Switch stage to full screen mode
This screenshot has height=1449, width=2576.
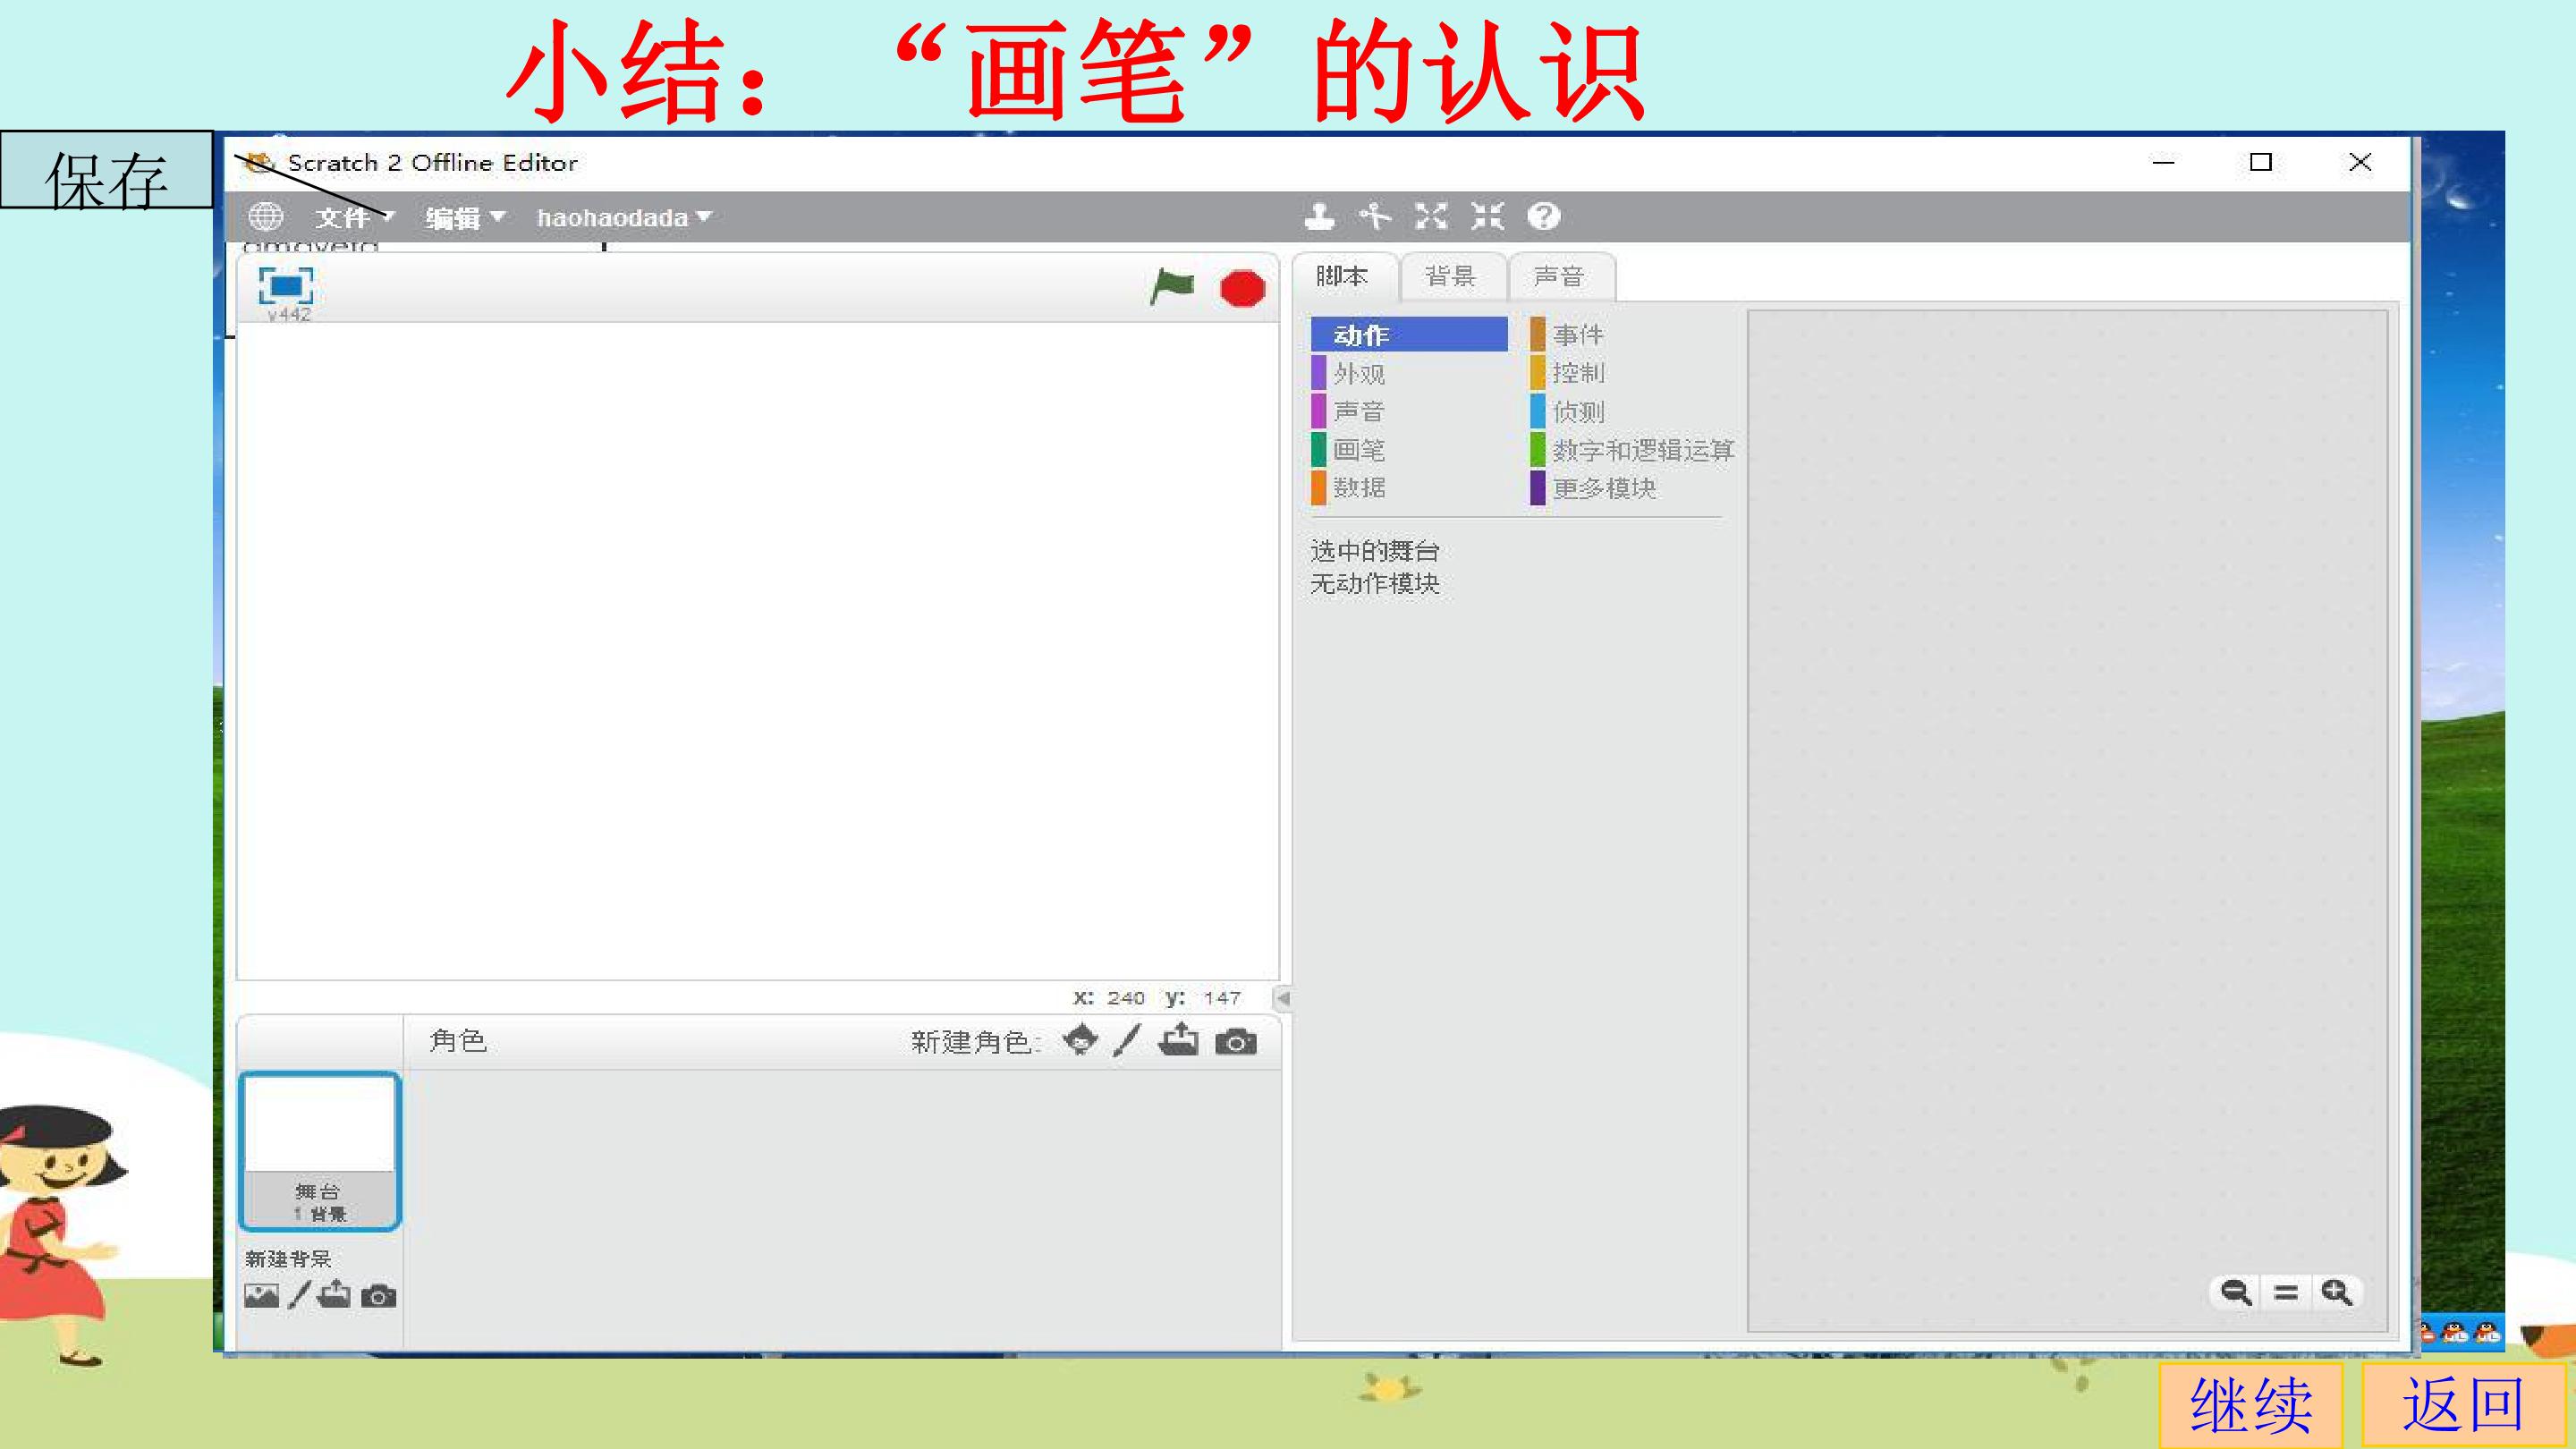click(286, 286)
